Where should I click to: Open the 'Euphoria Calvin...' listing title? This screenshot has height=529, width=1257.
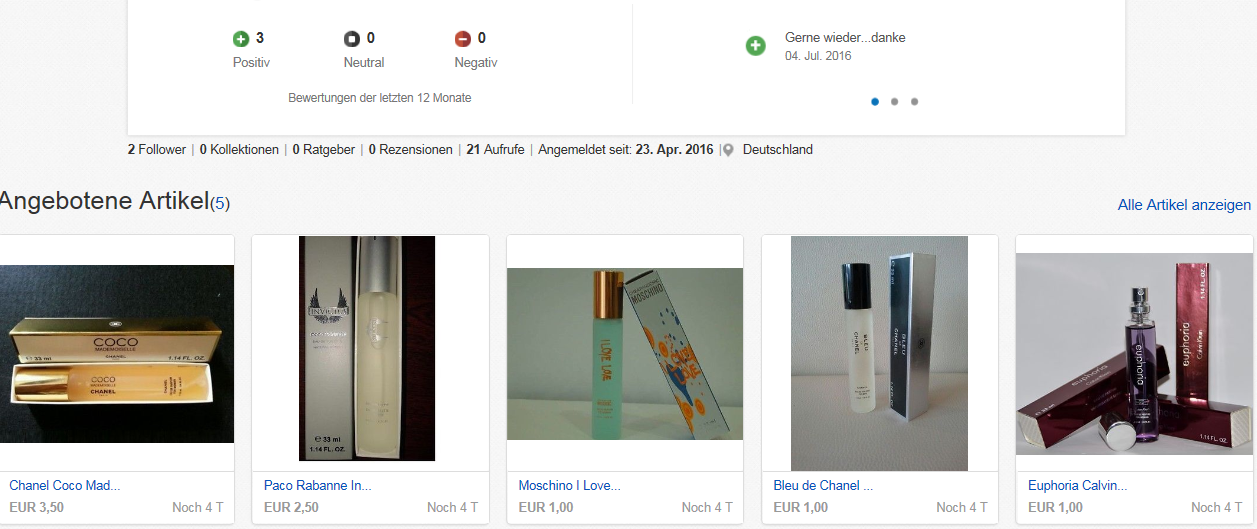point(1078,485)
